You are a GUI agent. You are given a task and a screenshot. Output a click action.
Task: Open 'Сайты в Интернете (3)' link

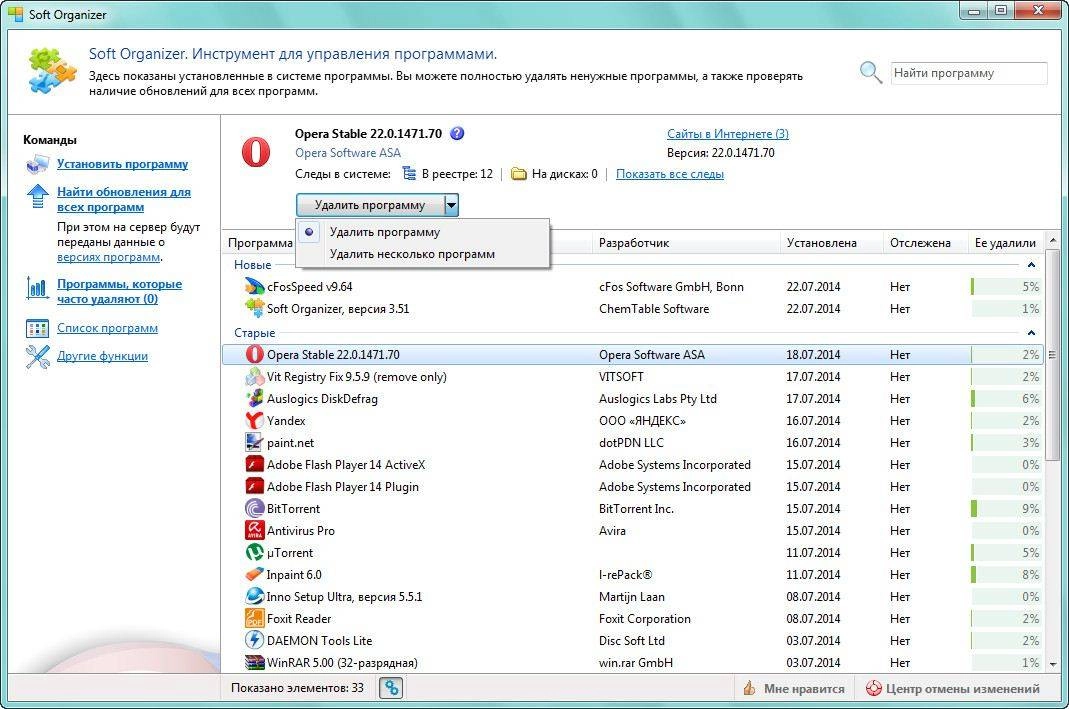coord(727,134)
